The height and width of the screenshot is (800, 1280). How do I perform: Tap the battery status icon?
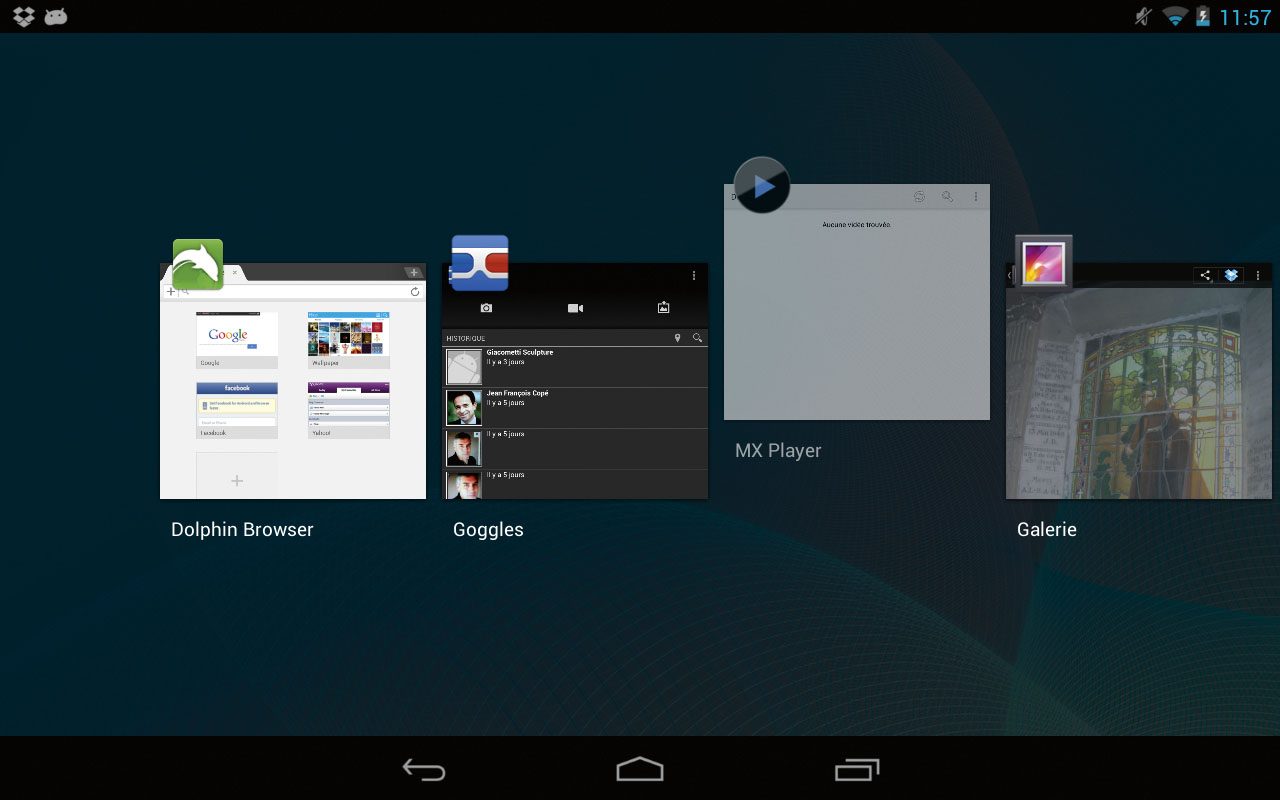(x=1203, y=17)
